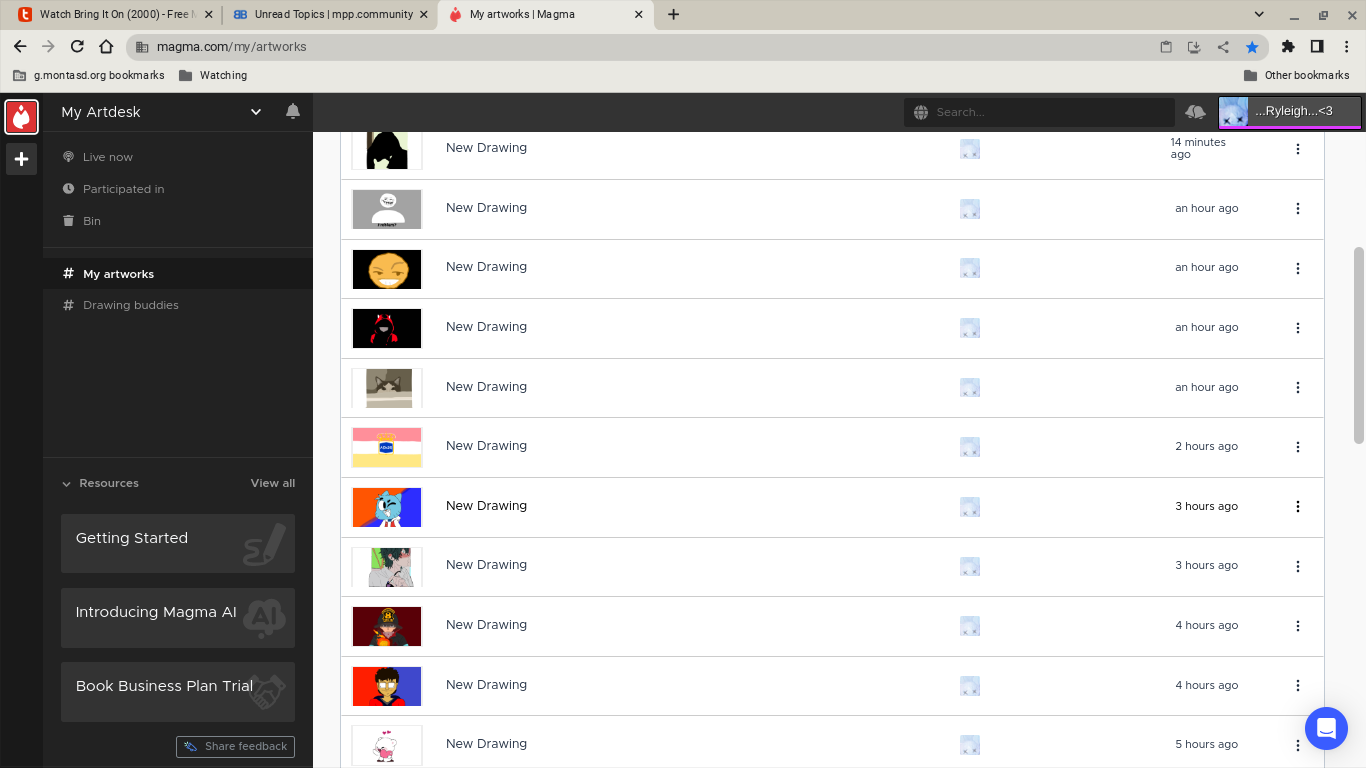Image resolution: width=1366 pixels, height=768 pixels.
Task: Go to browser home page
Action: pos(106,47)
